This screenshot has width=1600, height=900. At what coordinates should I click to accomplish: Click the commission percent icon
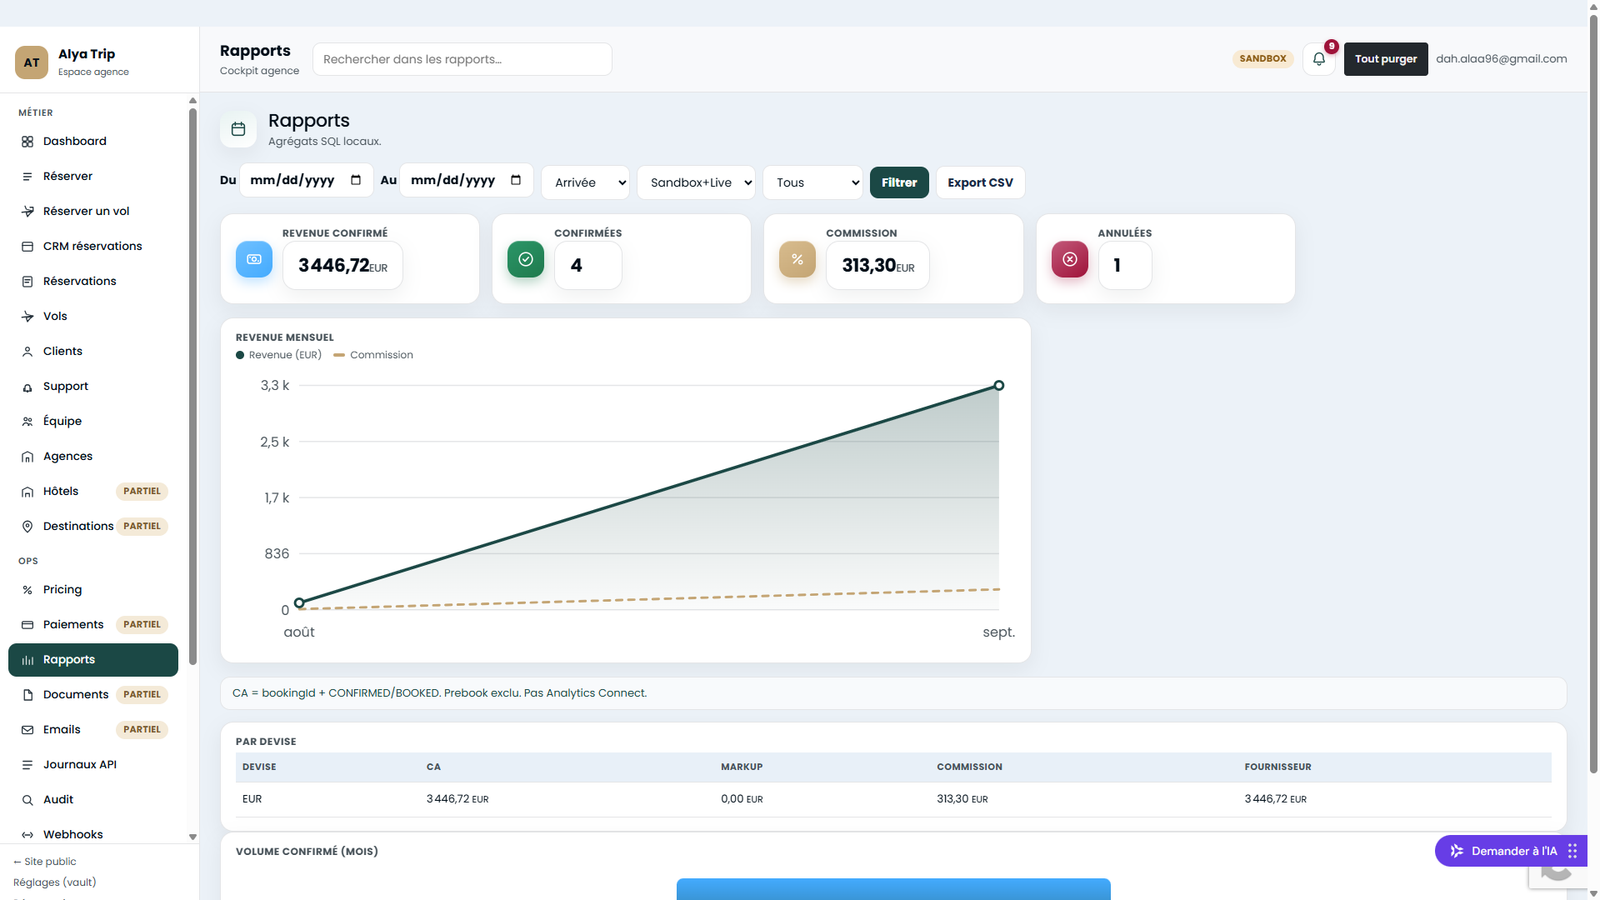click(797, 259)
